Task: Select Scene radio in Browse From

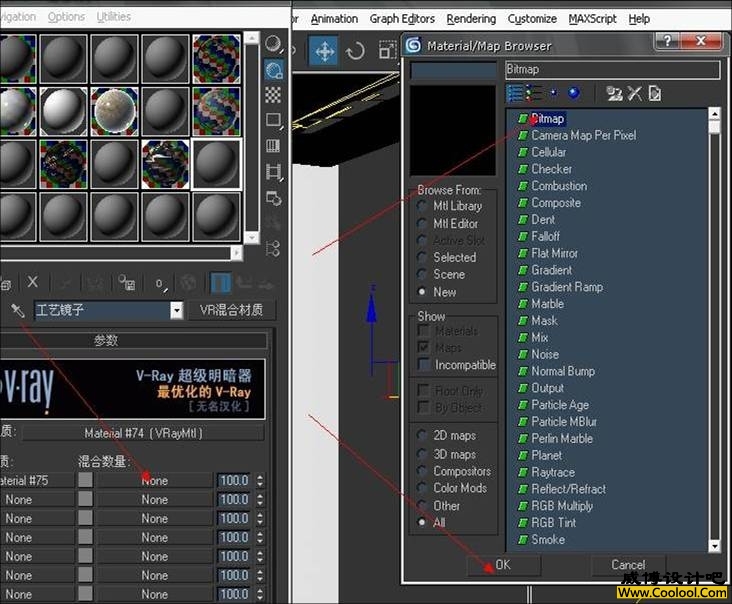Action: (422, 274)
